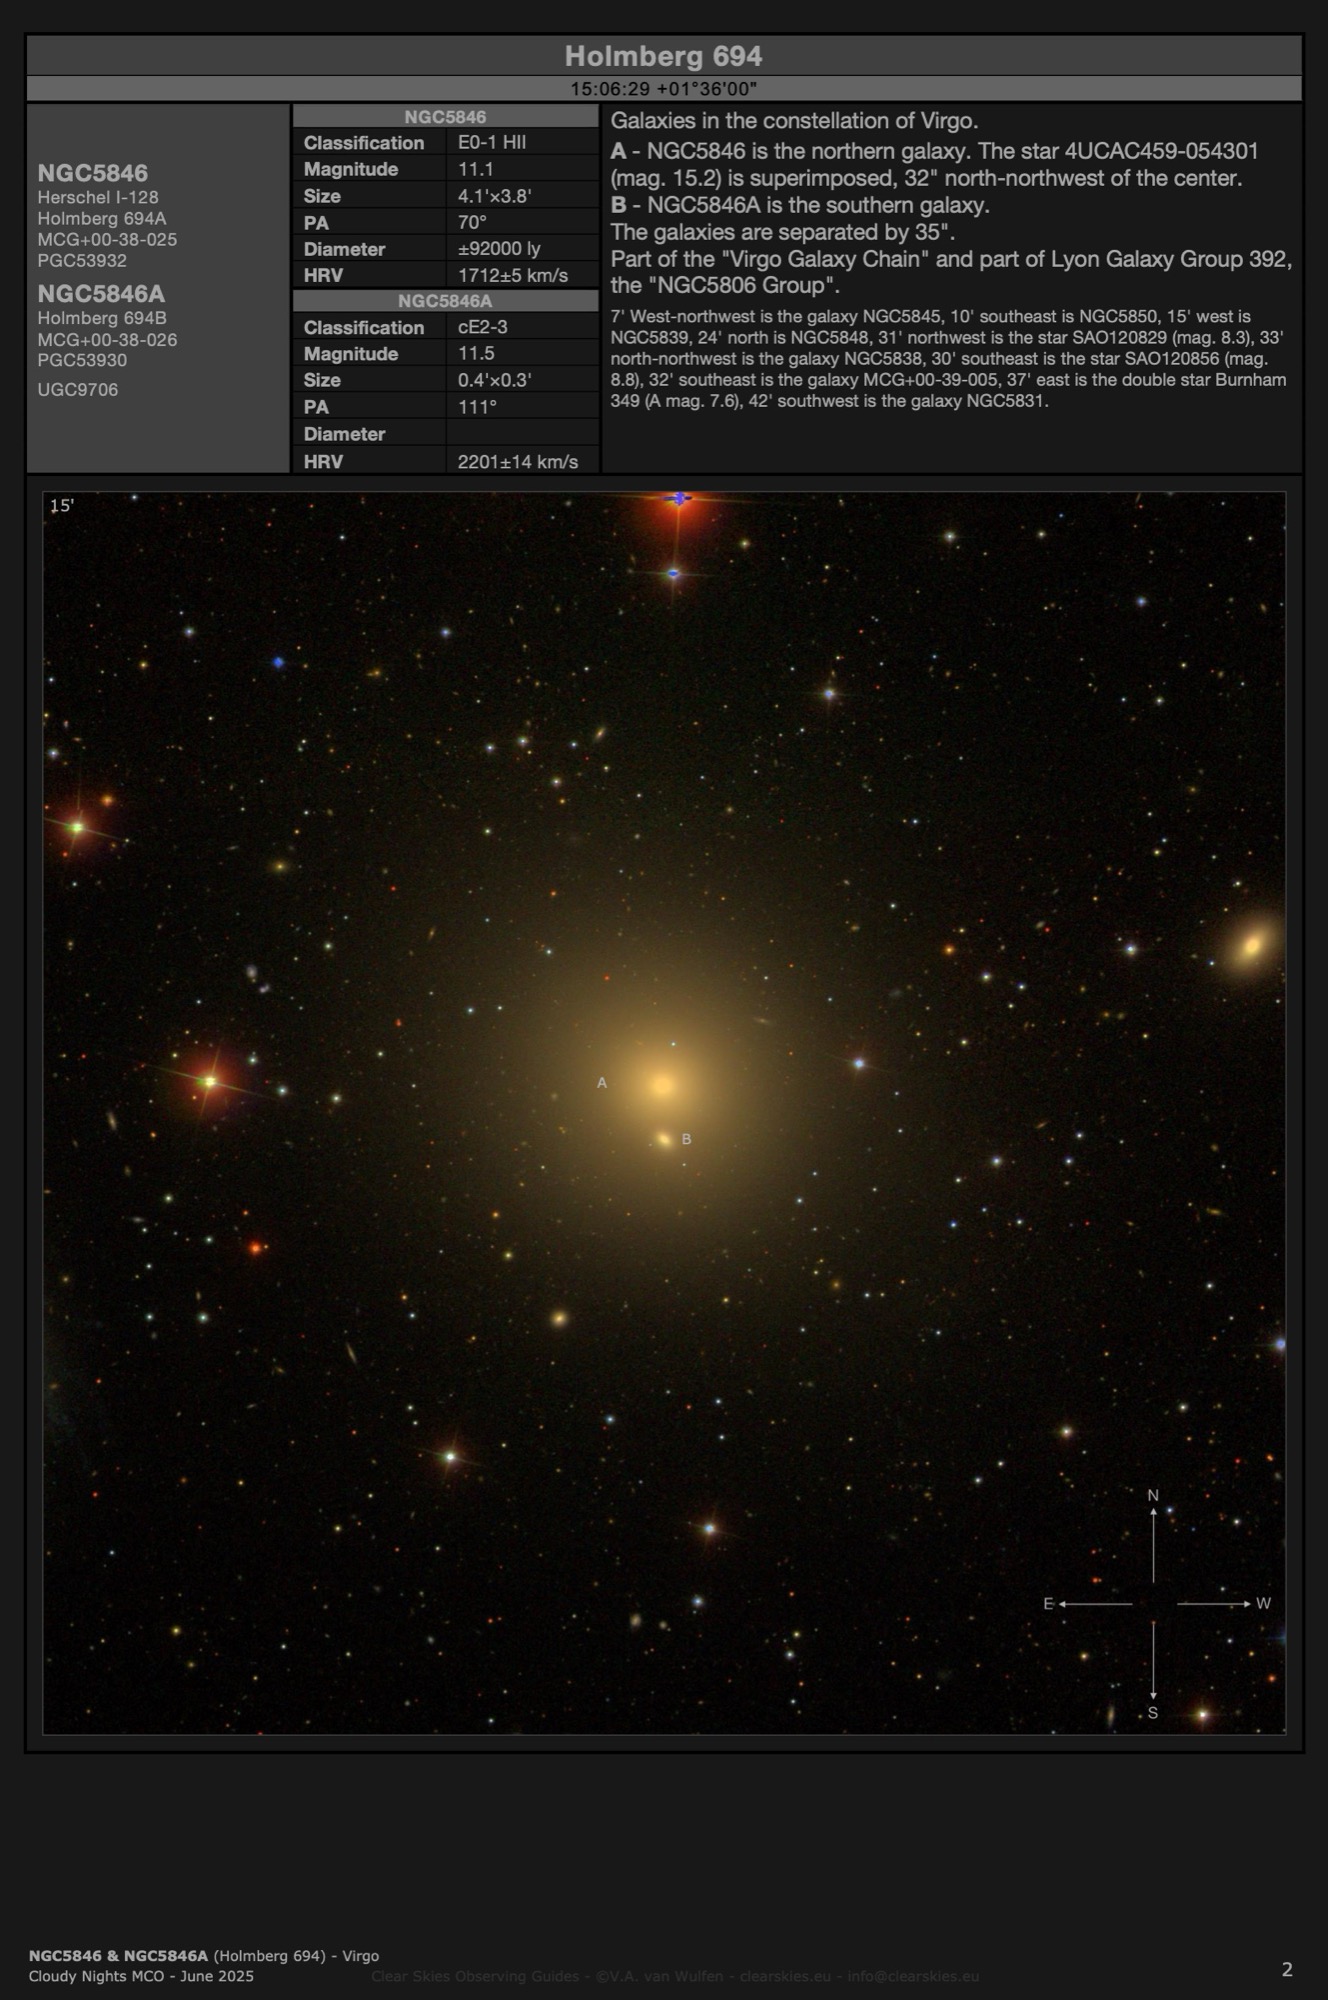Click the N compass direction label

point(1153,1496)
